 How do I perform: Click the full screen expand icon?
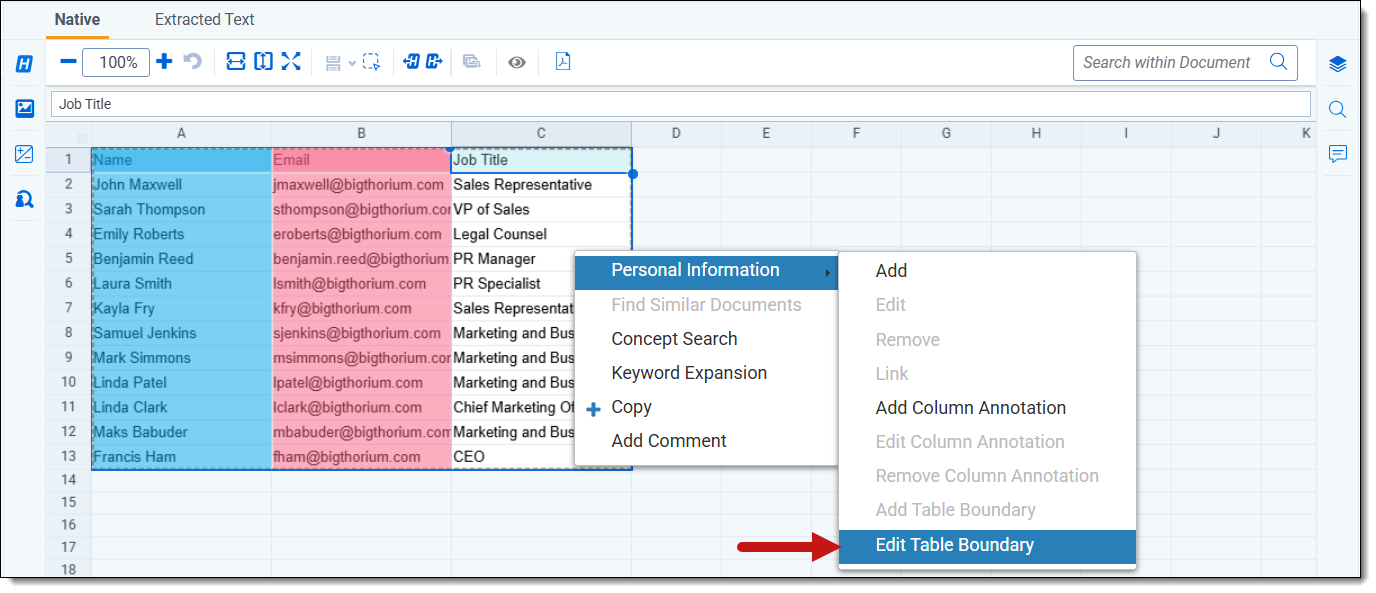pyautogui.click(x=291, y=62)
